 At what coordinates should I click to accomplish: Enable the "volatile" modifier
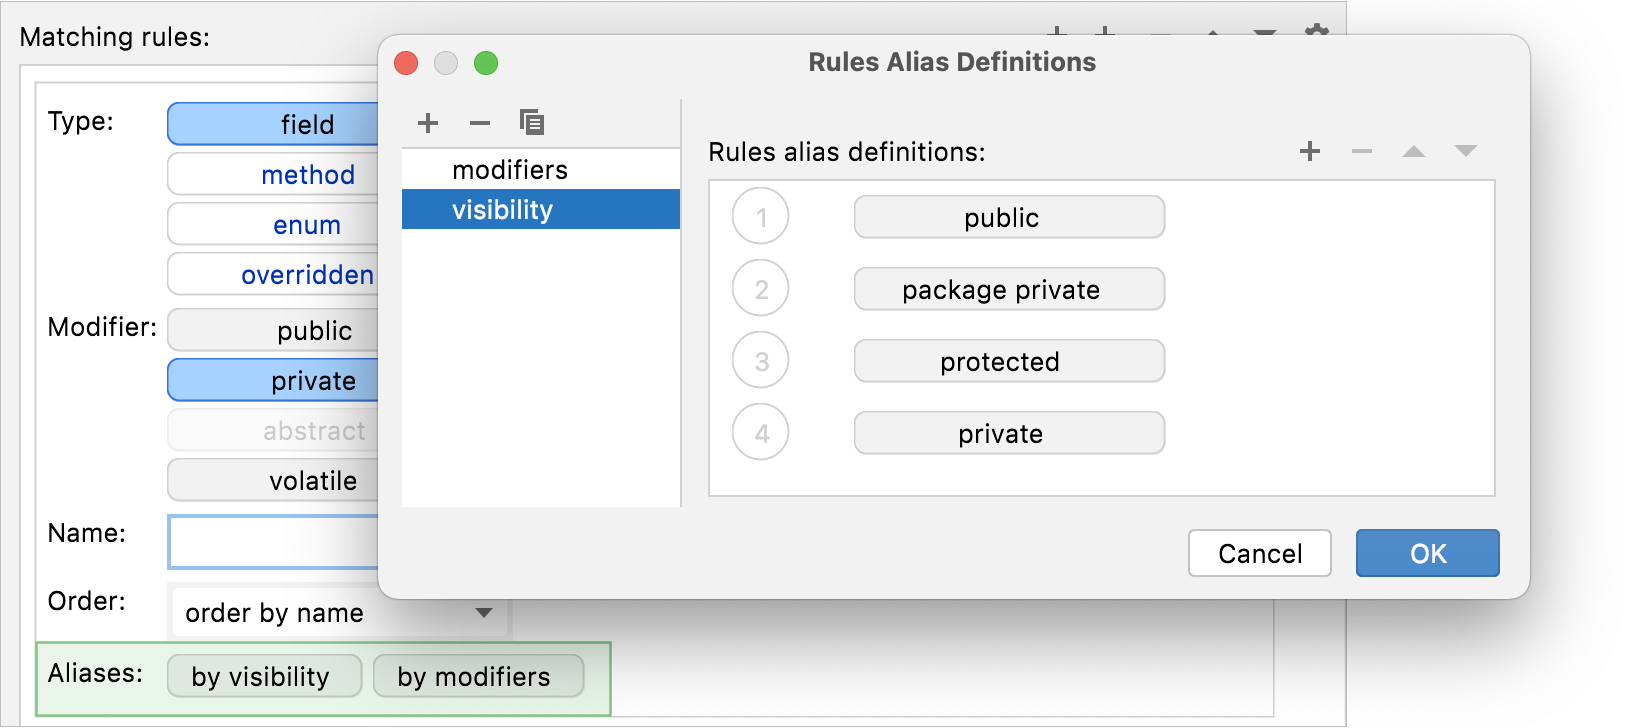(x=311, y=480)
